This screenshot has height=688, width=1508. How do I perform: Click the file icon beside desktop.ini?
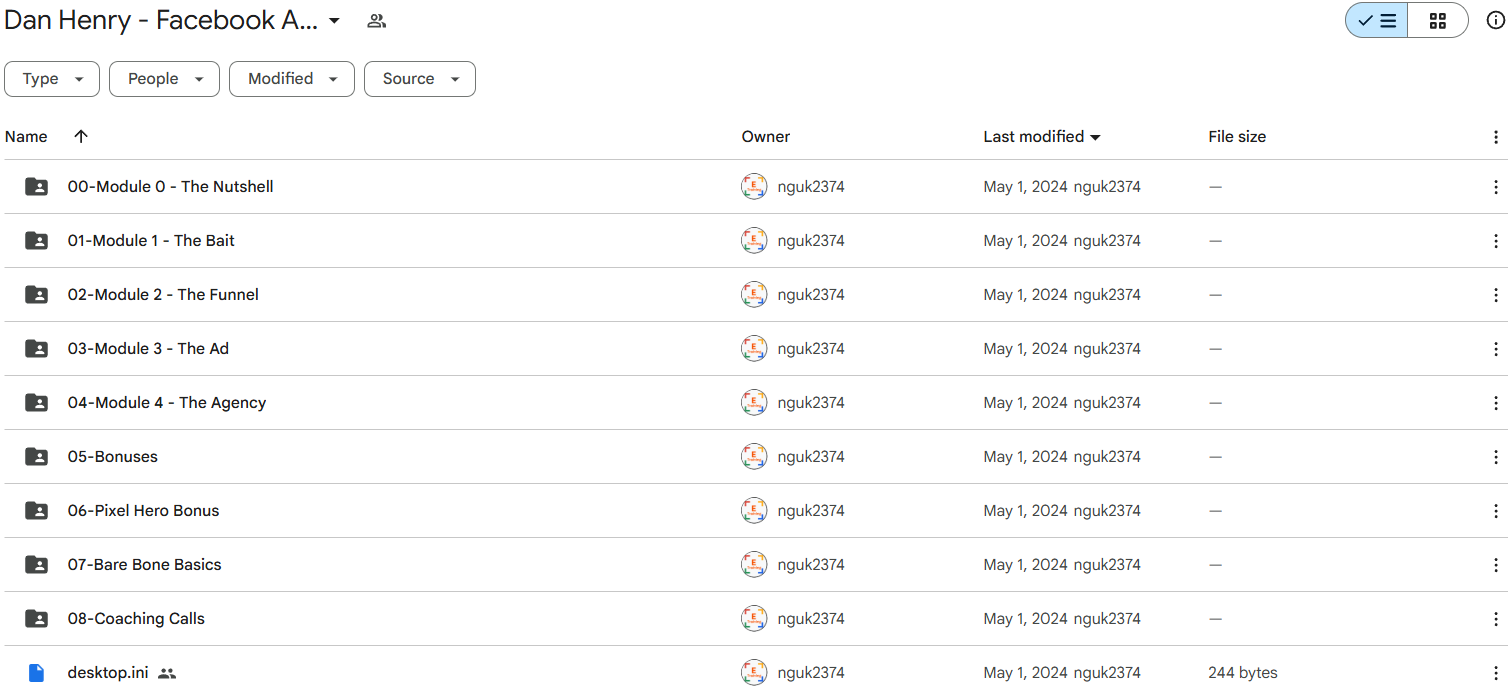coord(36,673)
